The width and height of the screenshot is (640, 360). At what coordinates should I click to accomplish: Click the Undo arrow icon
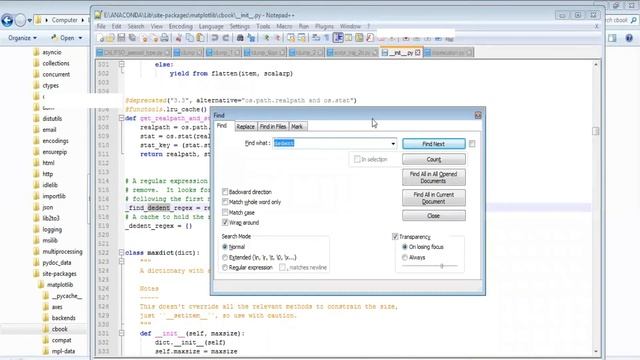215,38
